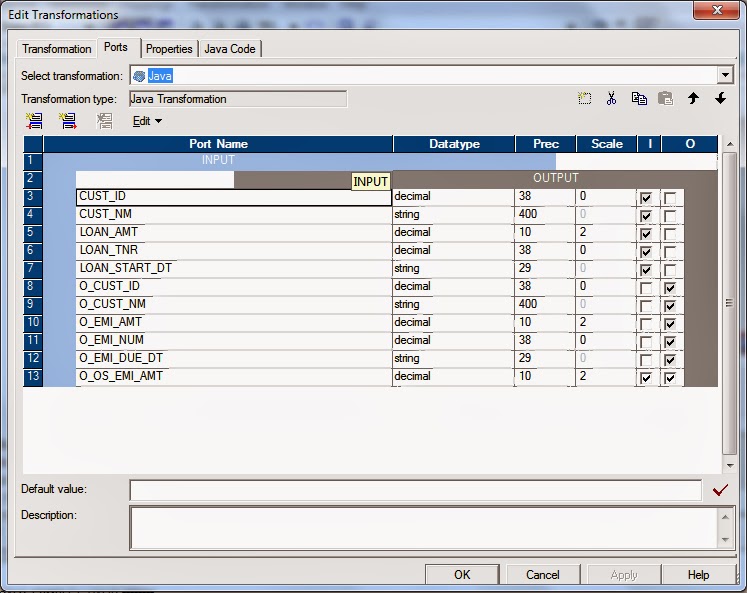
Task: Select the O_CUST_ID port name cell
Action: tap(234, 286)
